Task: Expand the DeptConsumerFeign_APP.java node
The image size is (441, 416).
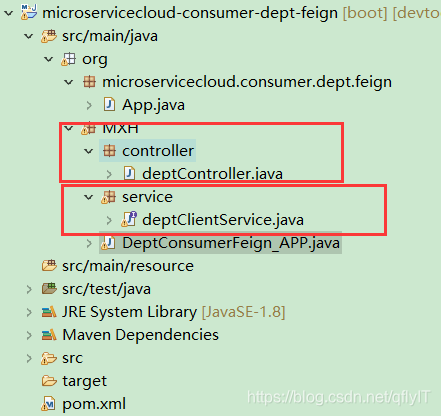Action: (89, 243)
